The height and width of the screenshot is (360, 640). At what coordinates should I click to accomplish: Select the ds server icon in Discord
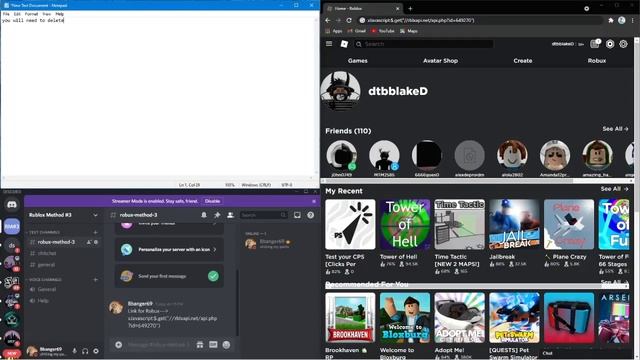[12, 246]
